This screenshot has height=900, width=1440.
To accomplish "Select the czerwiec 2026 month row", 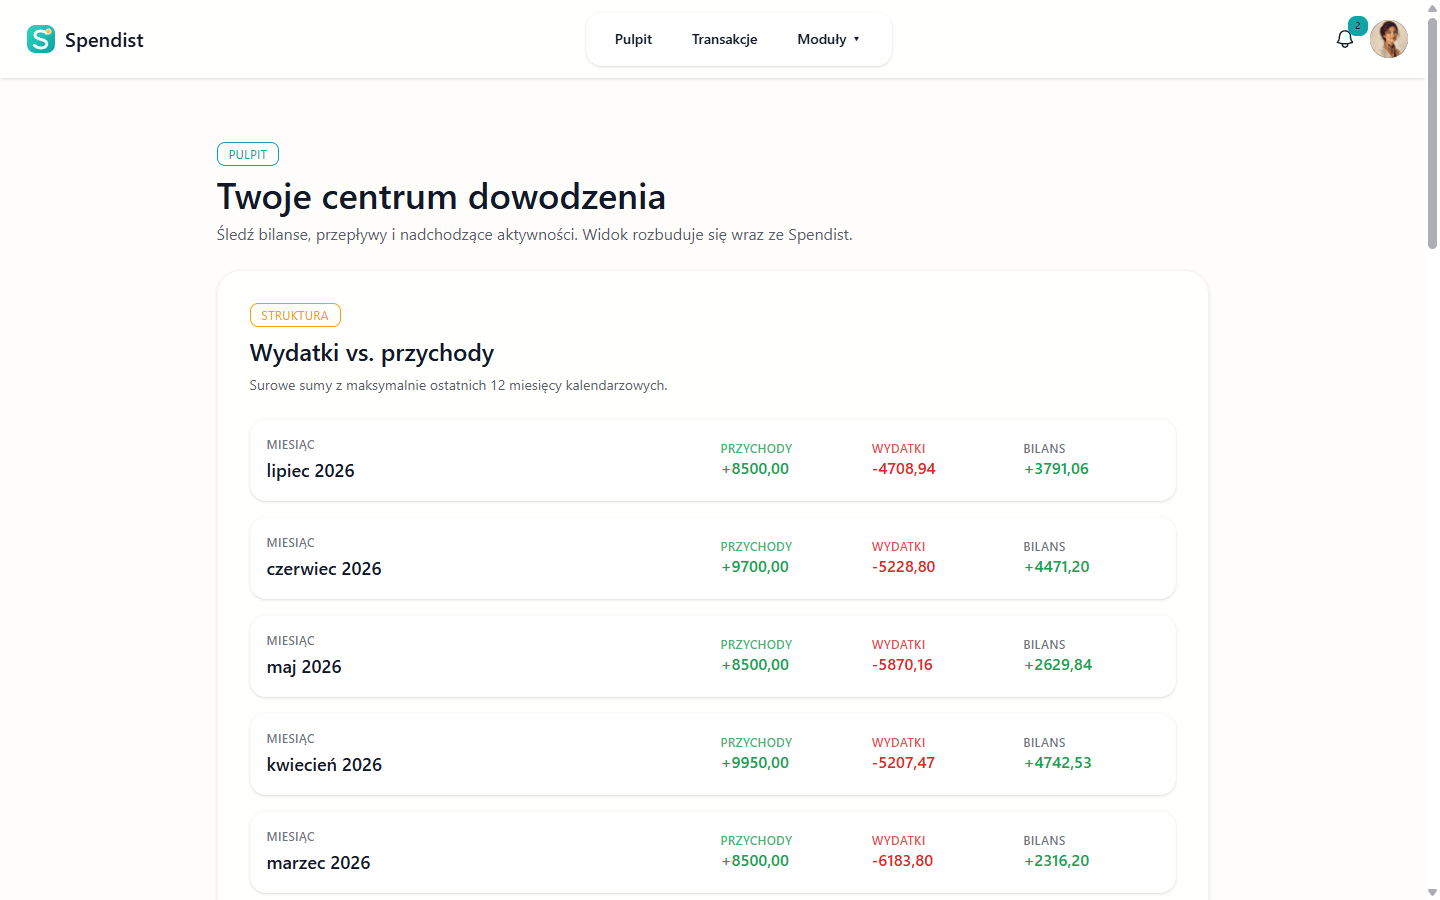I will (x=713, y=558).
